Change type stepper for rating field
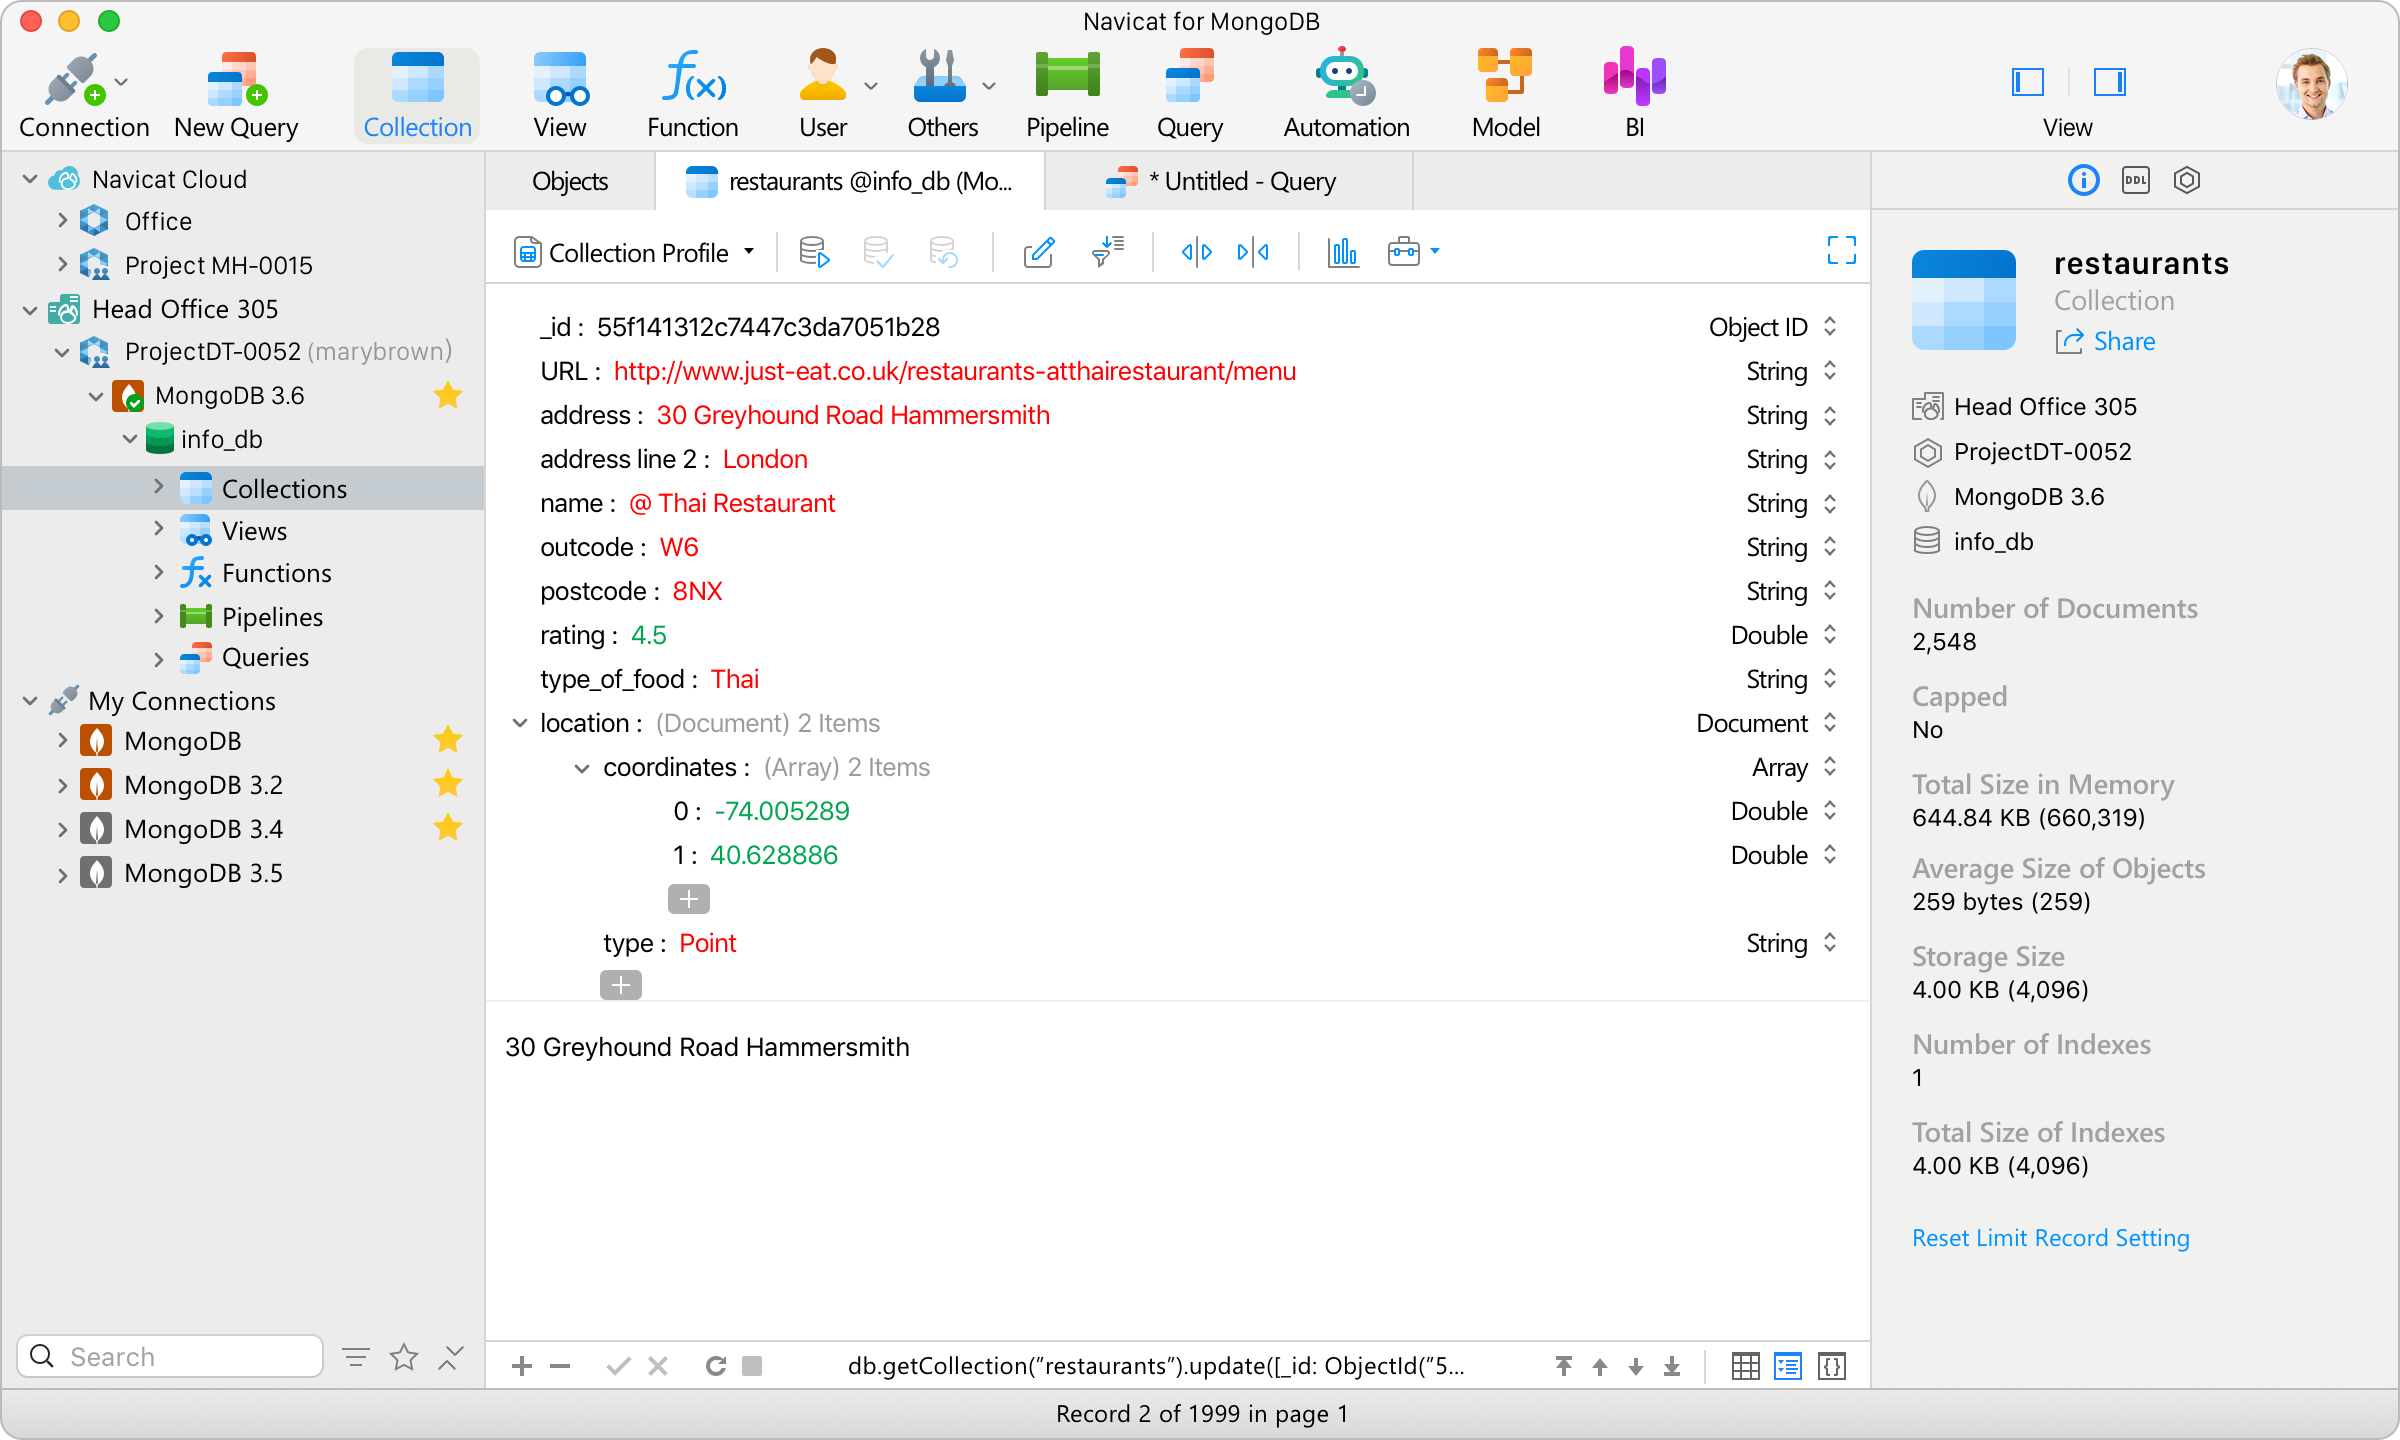Image resolution: width=2400 pixels, height=1440 pixels. pos(1830,635)
